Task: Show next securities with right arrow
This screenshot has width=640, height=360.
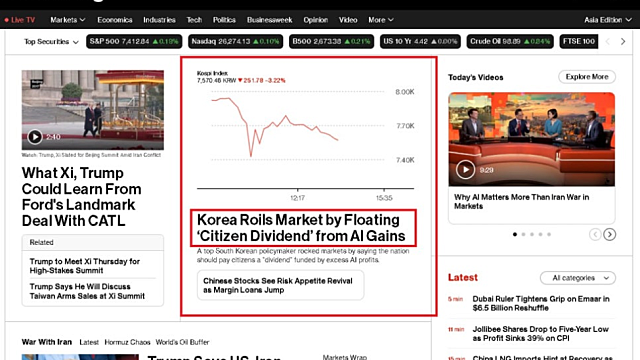Action: (623, 41)
